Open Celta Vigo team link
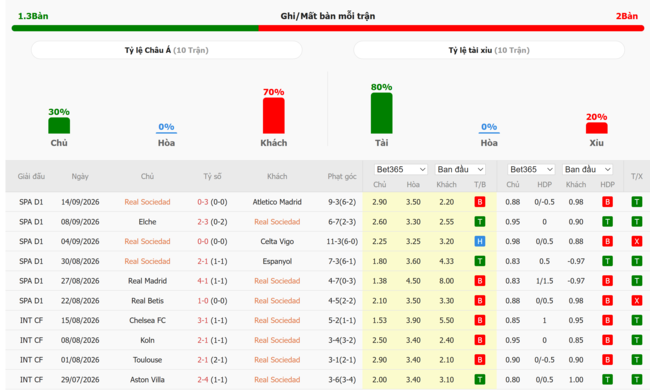This screenshot has width=650, height=391. pos(277,241)
